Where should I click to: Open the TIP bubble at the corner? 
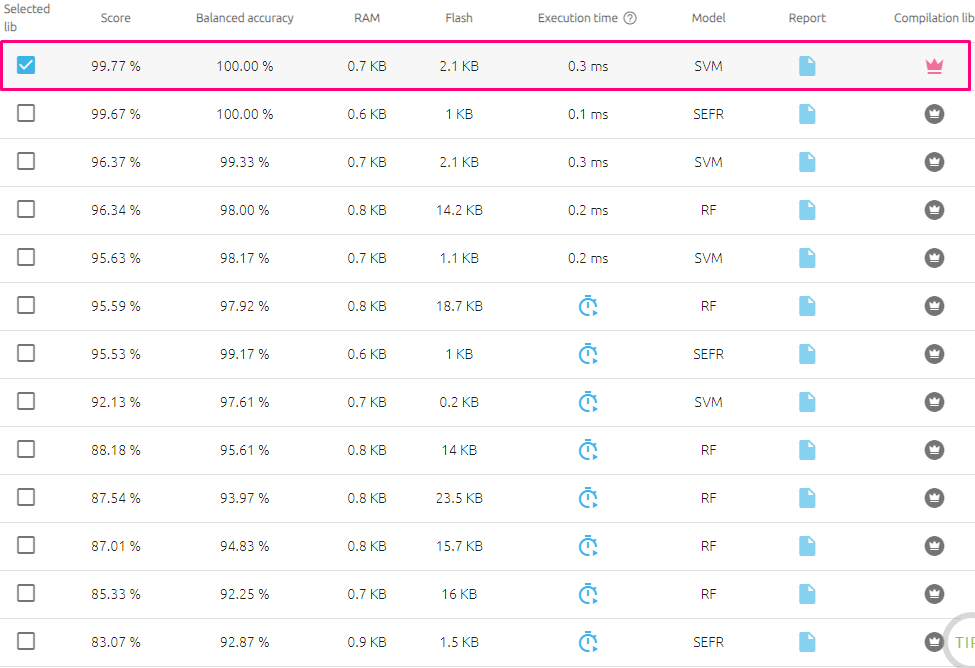point(962,642)
